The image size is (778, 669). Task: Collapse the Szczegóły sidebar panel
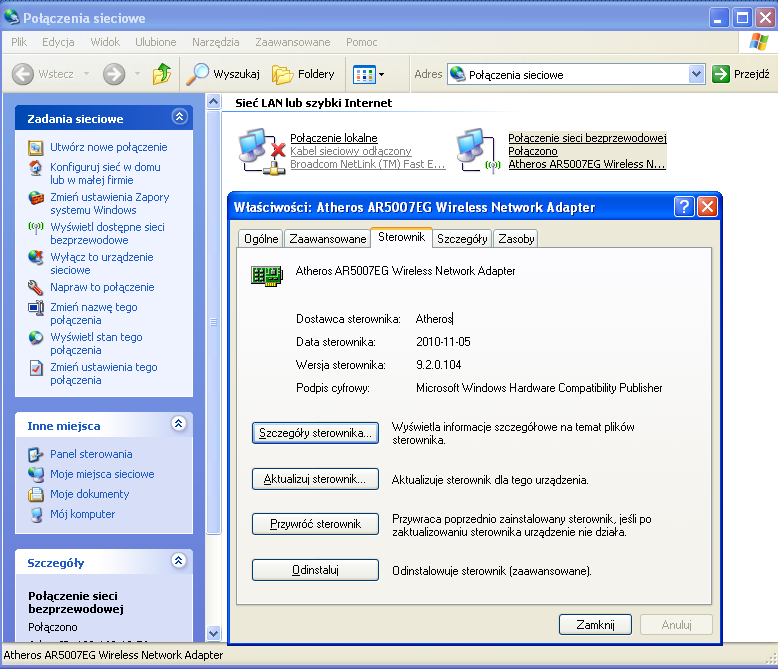coord(179,561)
